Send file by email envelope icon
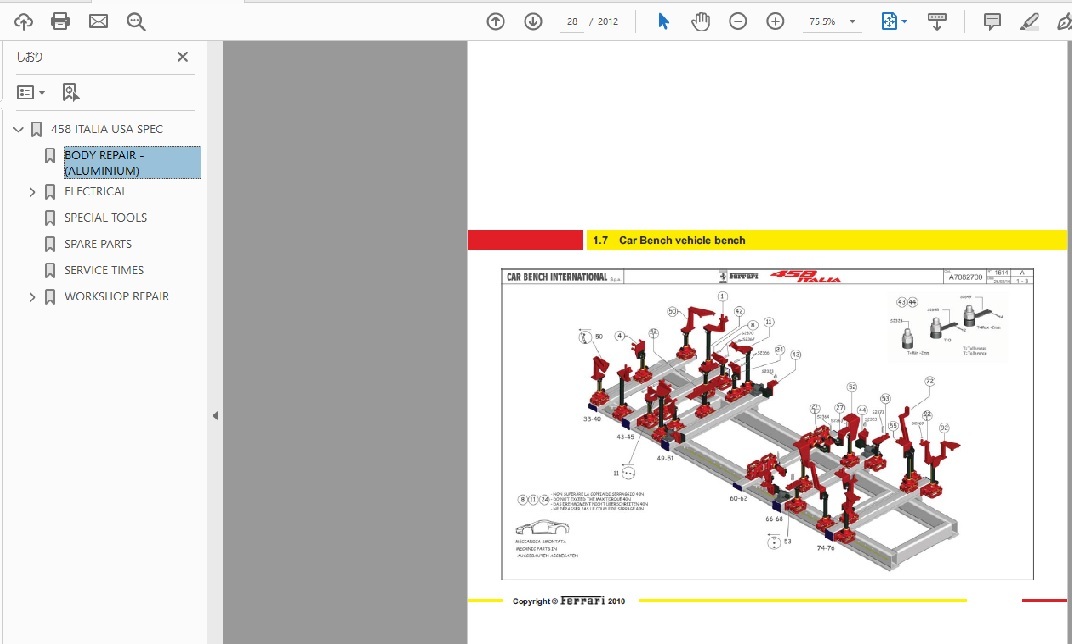This screenshot has height=644, width=1072. pyautogui.click(x=98, y=21)
